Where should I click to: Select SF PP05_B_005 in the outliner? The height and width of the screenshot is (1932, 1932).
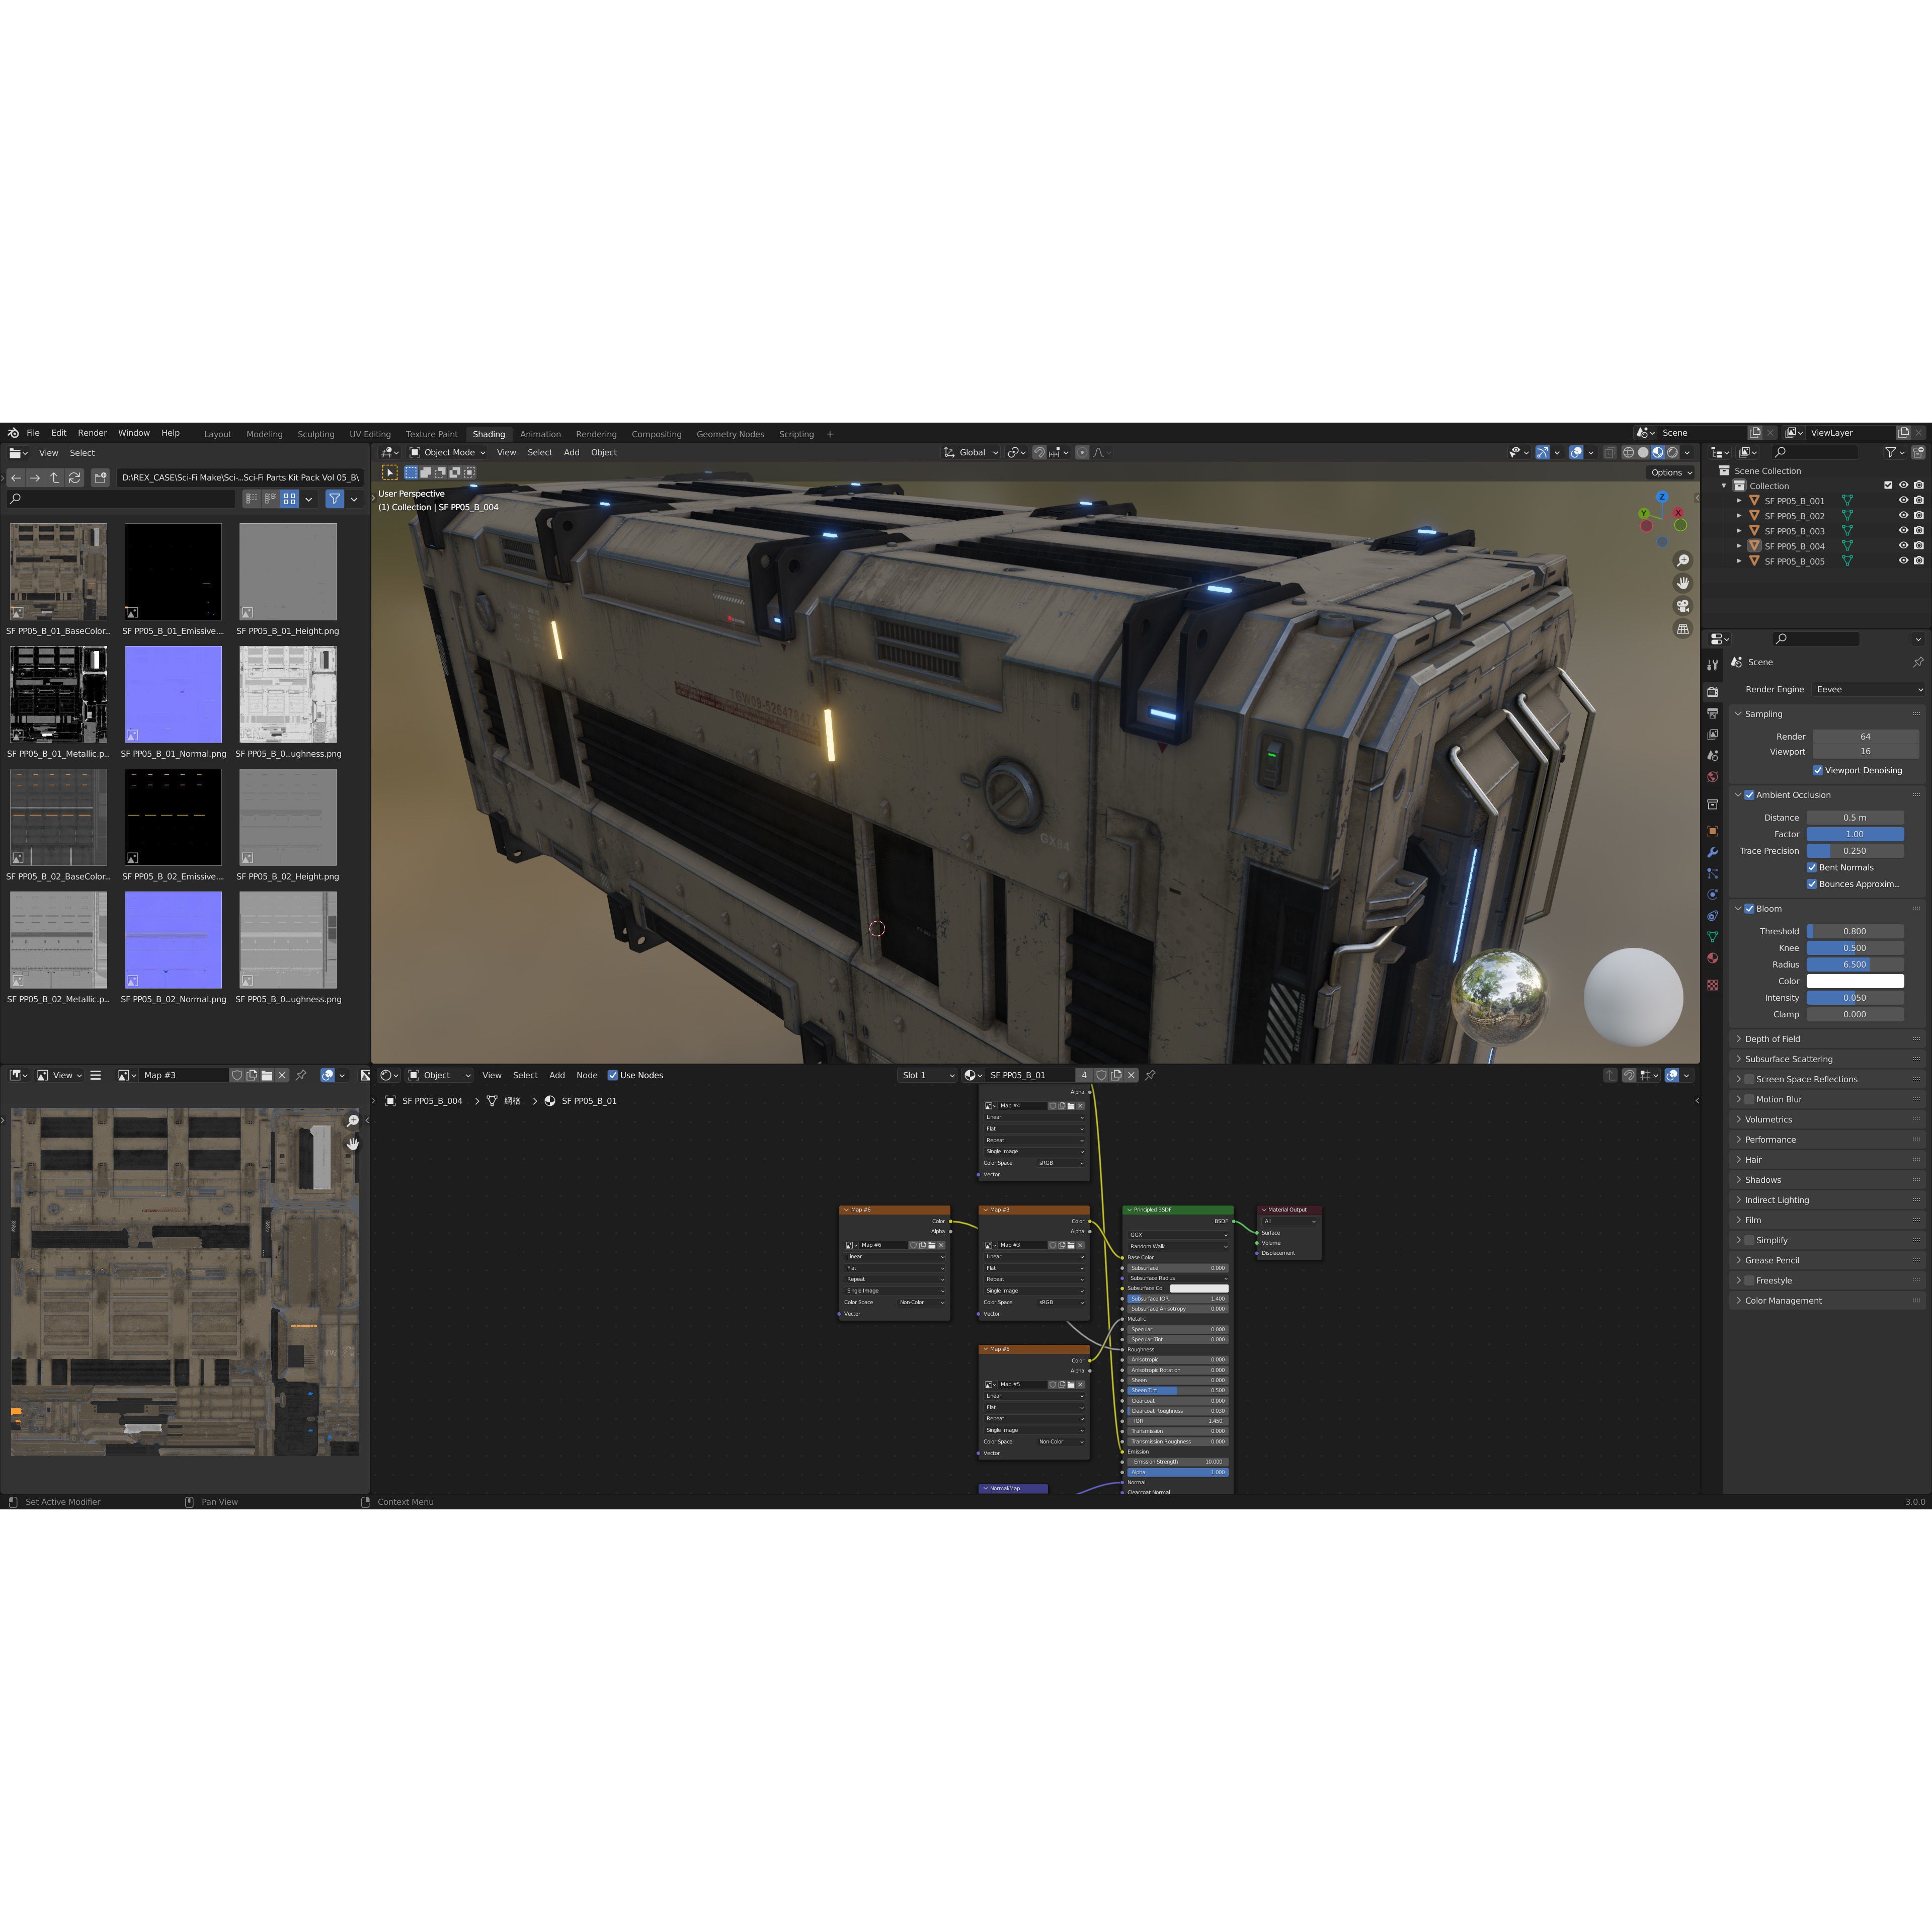coord(1794,562)
